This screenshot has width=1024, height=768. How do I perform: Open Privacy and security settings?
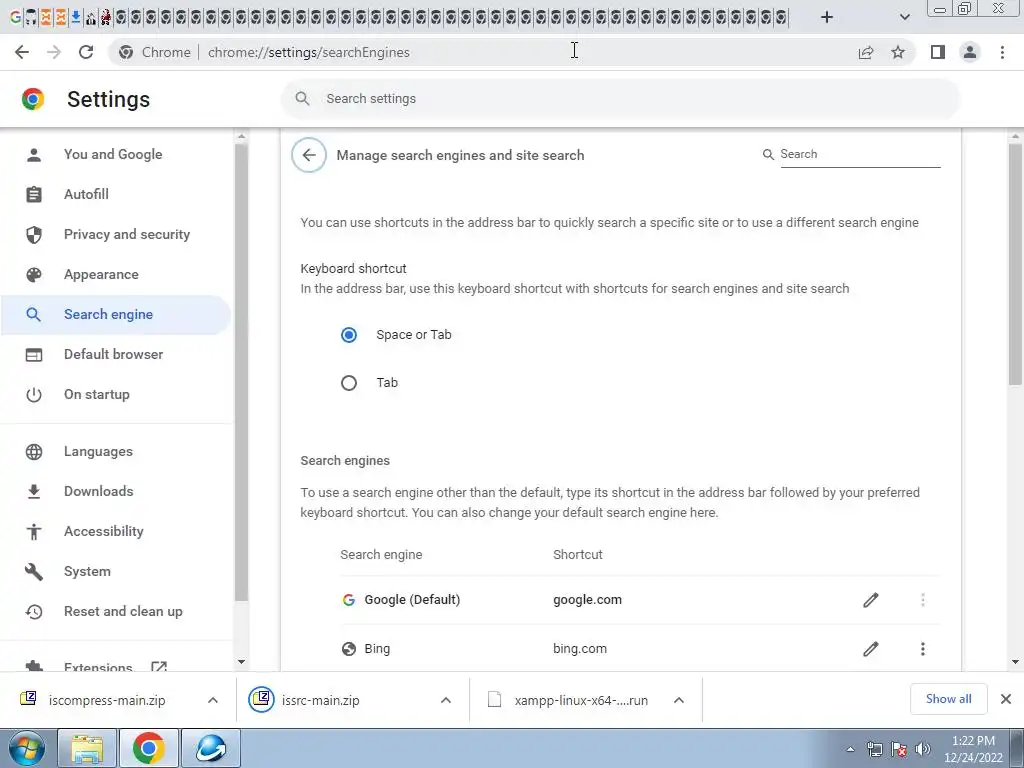pos(127,234)
